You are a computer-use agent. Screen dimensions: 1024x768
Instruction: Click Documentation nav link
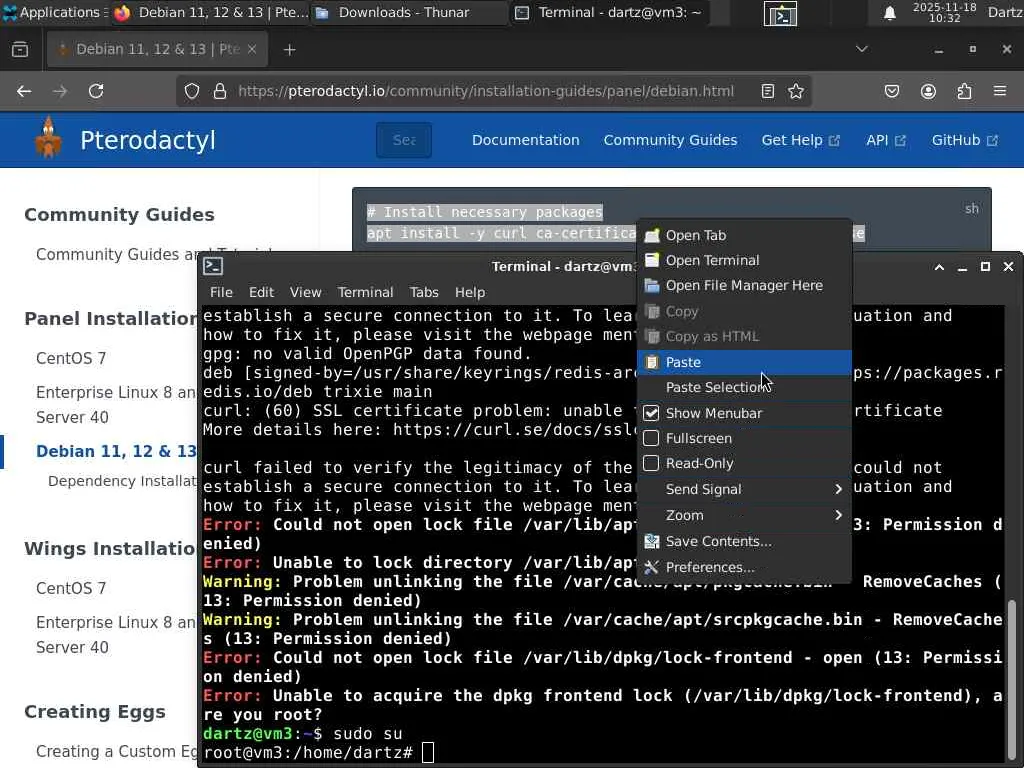point(526,140)
